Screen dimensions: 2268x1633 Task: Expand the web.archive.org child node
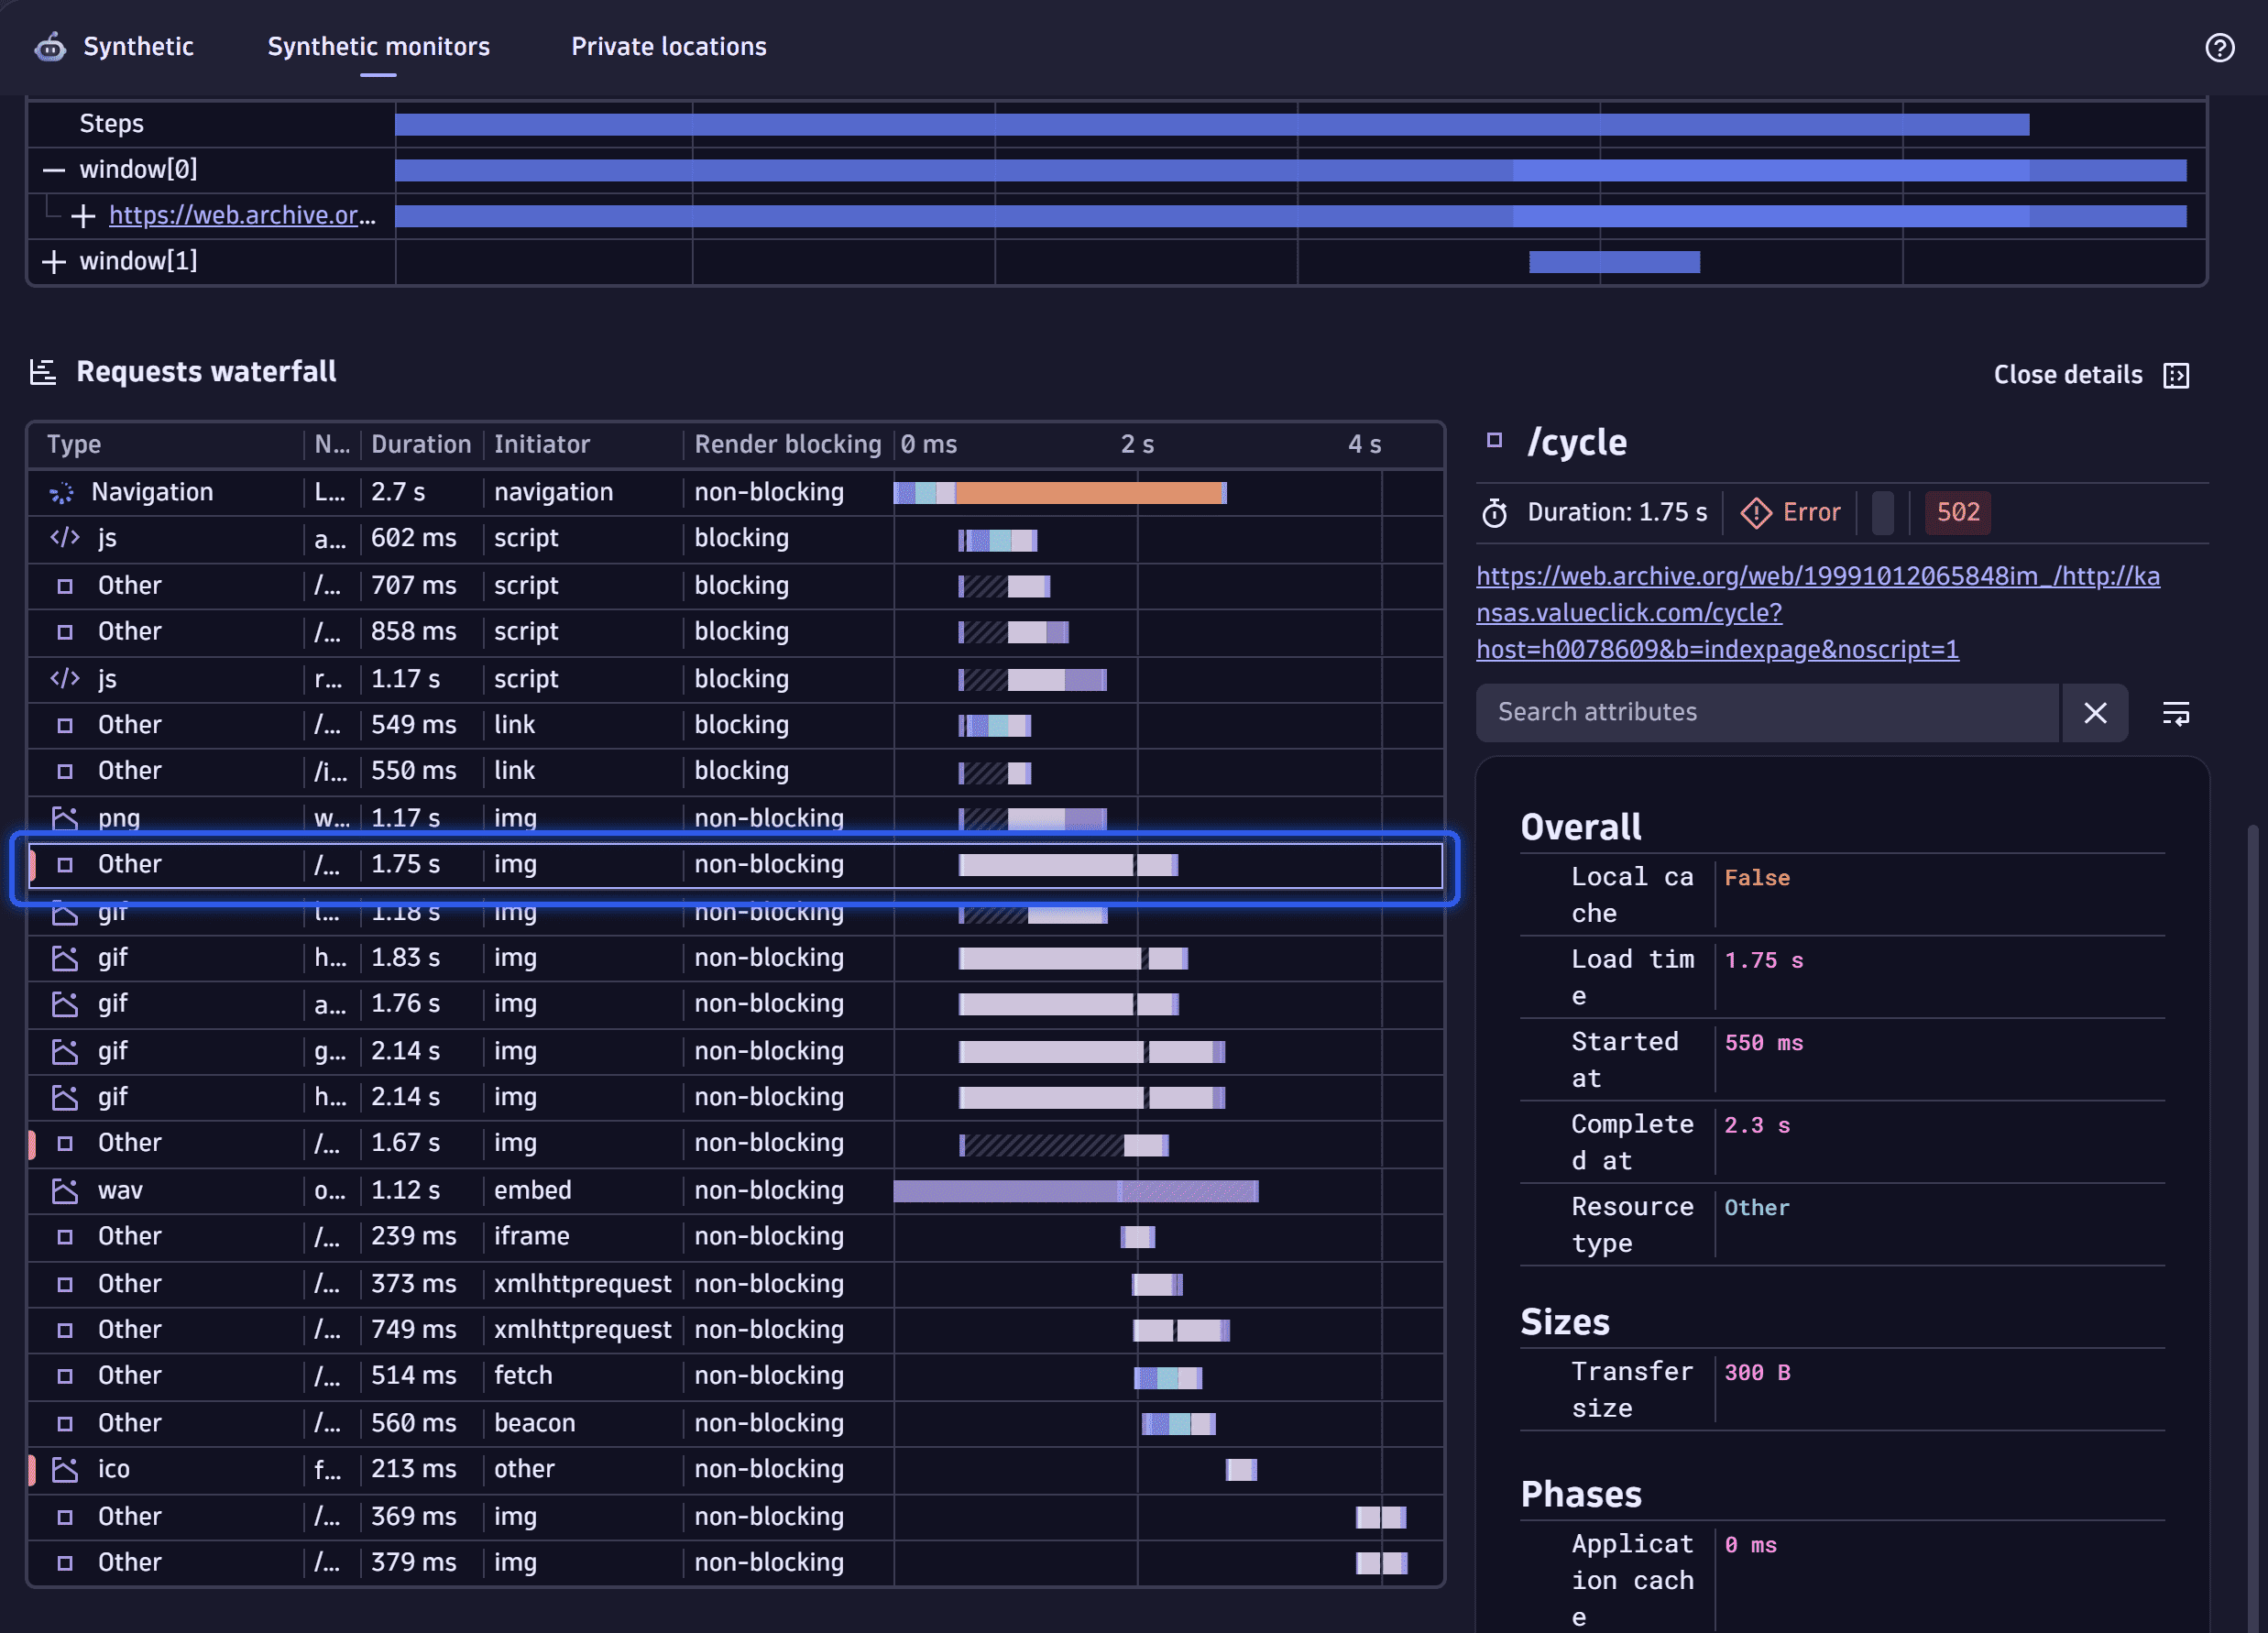click(x=84, y=216)
